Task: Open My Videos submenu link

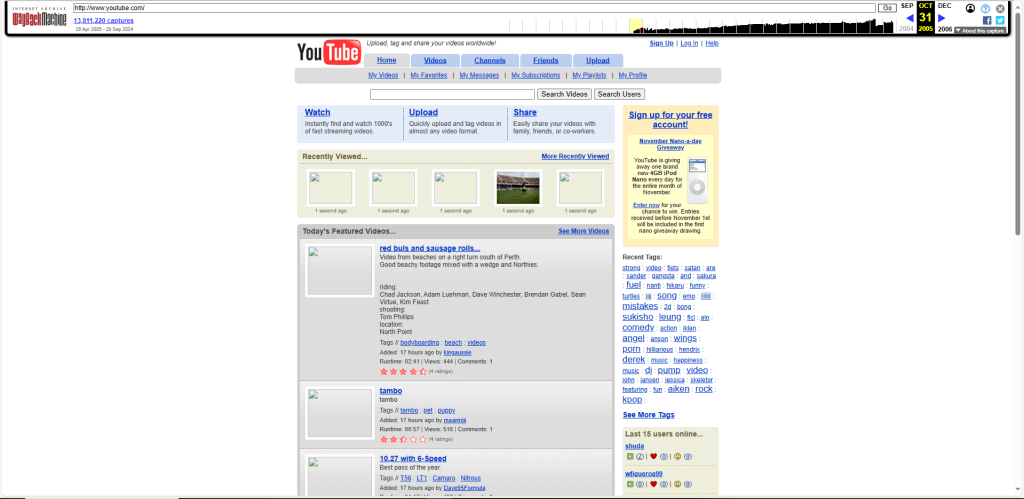Action: (x=383, y=75)
